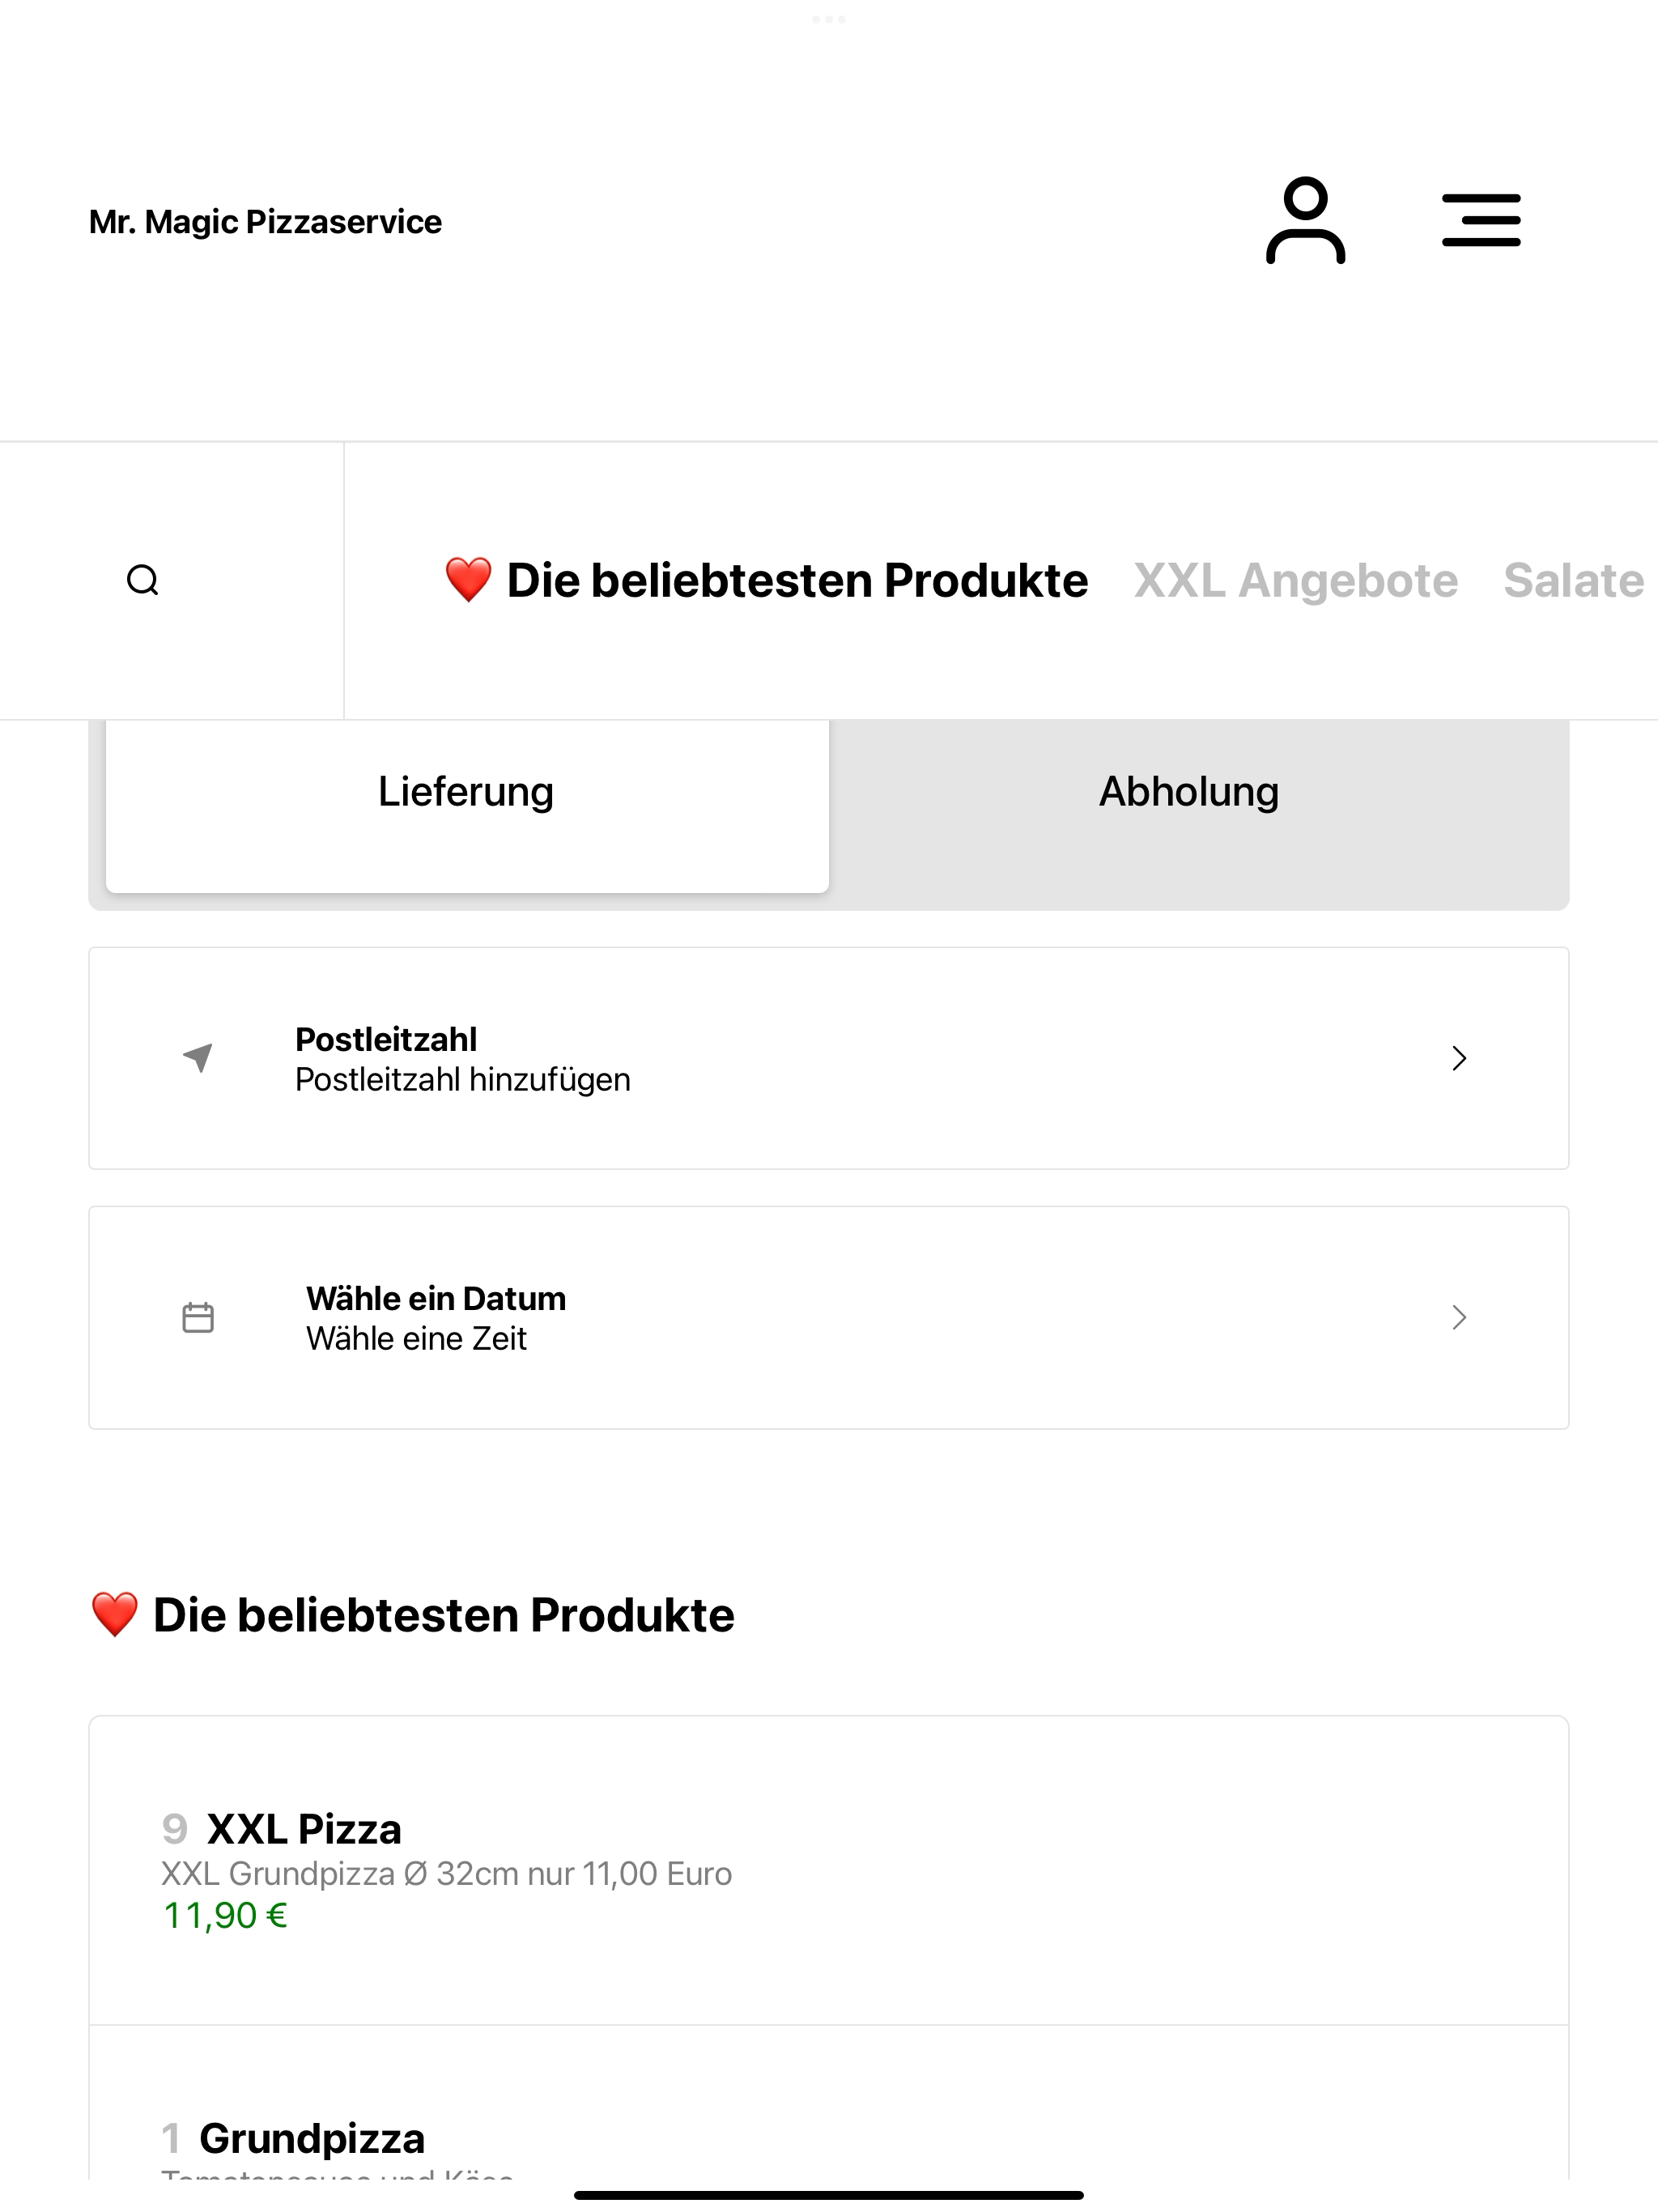The image size is (1658, 2212).
Task: Open the XXL Pizza product item
Action: pyautogui.click(x=829, y=1871)
